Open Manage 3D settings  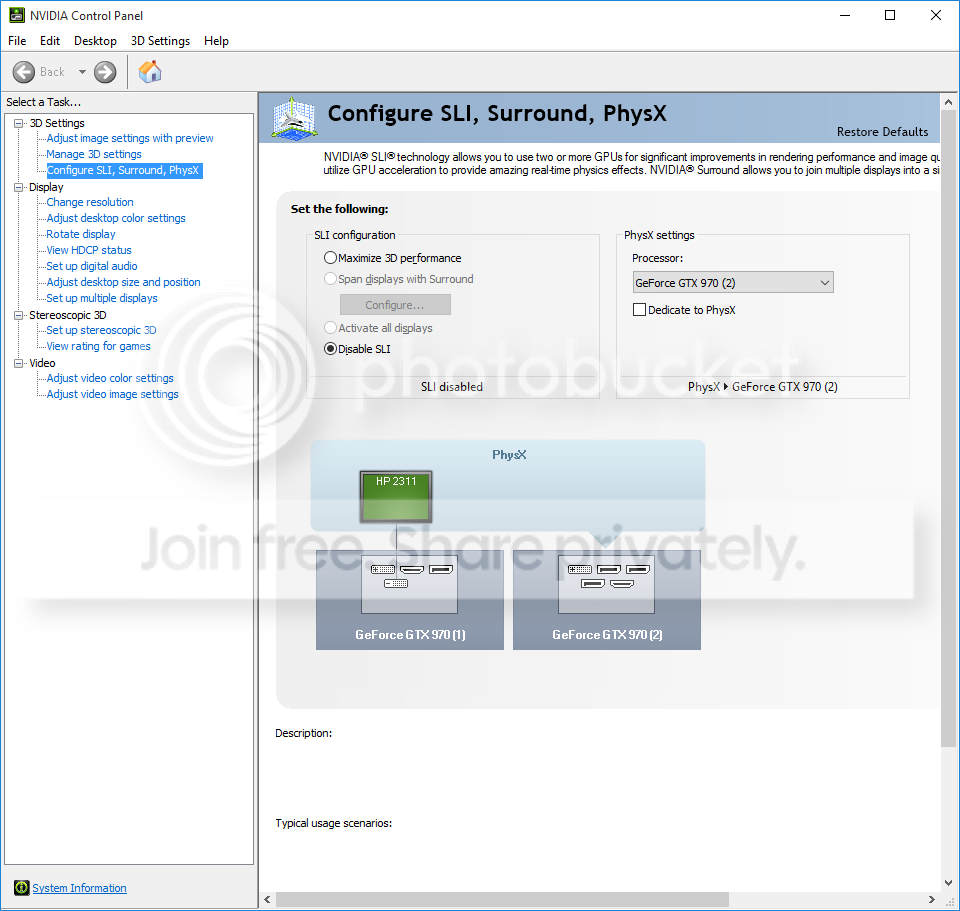coord(94,154)
